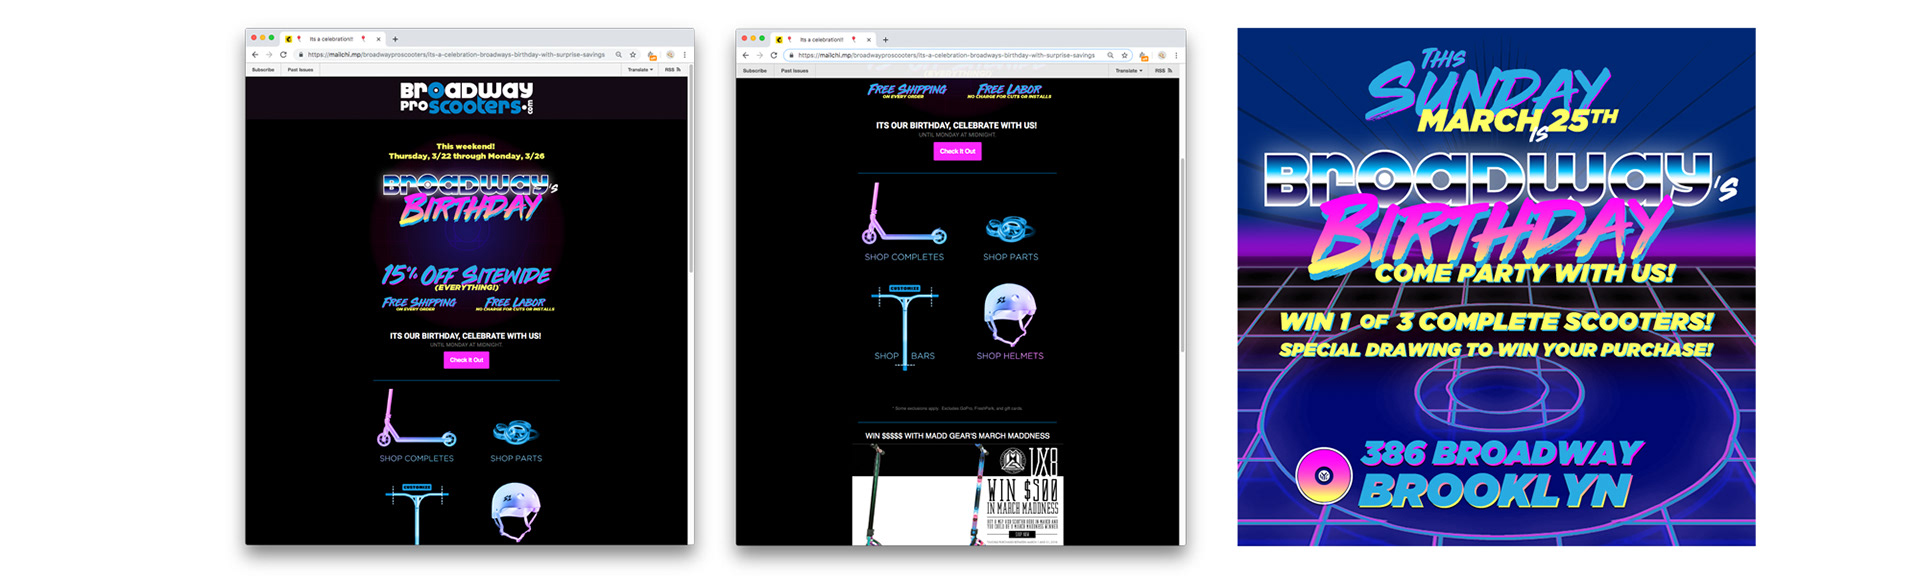1920x576 pixels.
Task: Click 'Free Labor' graphic in the middle browser
Action: 1009,91
